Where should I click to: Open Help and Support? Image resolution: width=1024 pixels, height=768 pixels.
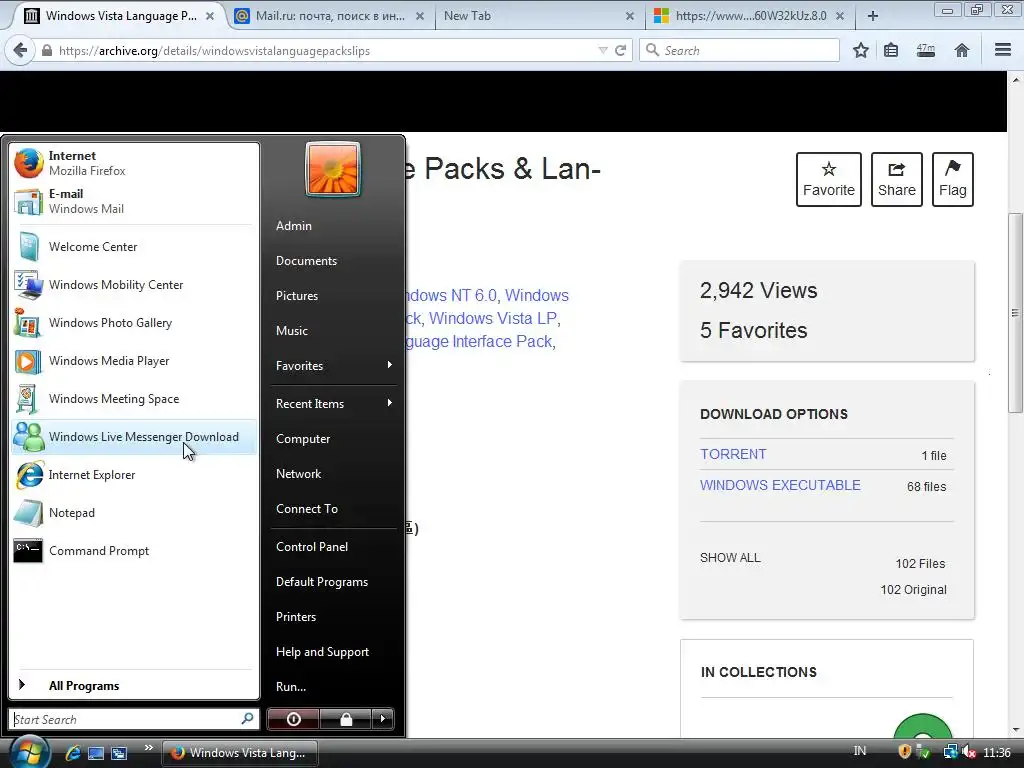pyautogui.click(x=333, y=652)
